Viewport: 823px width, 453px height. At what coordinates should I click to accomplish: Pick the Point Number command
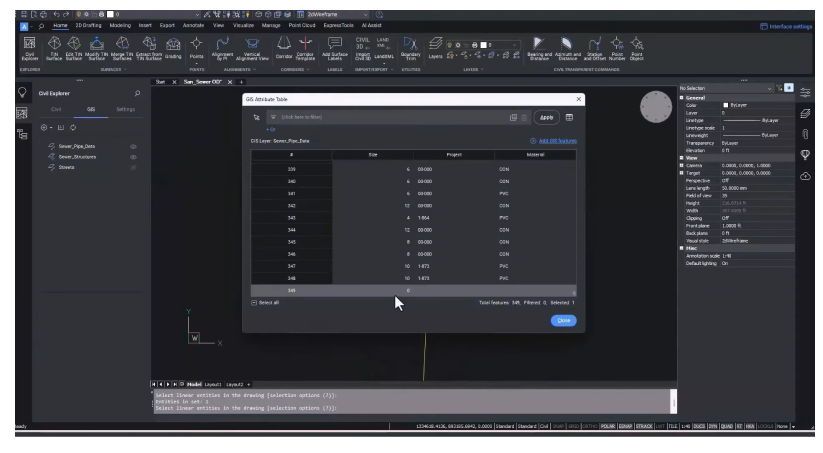pyautogui.click(x=617, y=48)
